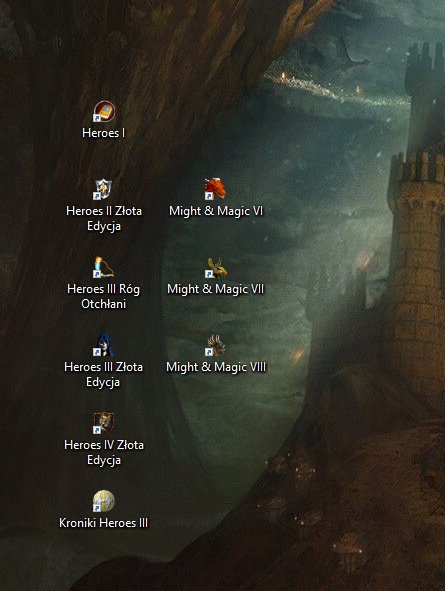Click the Might & Magic VII icon
The height and width of the screenshot is (591, 445).
pyautogui.click(x=216, y=267)
